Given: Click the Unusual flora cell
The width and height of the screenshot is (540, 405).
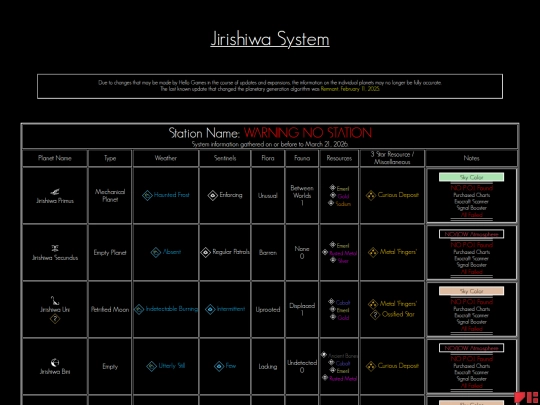Looking at the screenshot, I should click(x=268, y=196).
